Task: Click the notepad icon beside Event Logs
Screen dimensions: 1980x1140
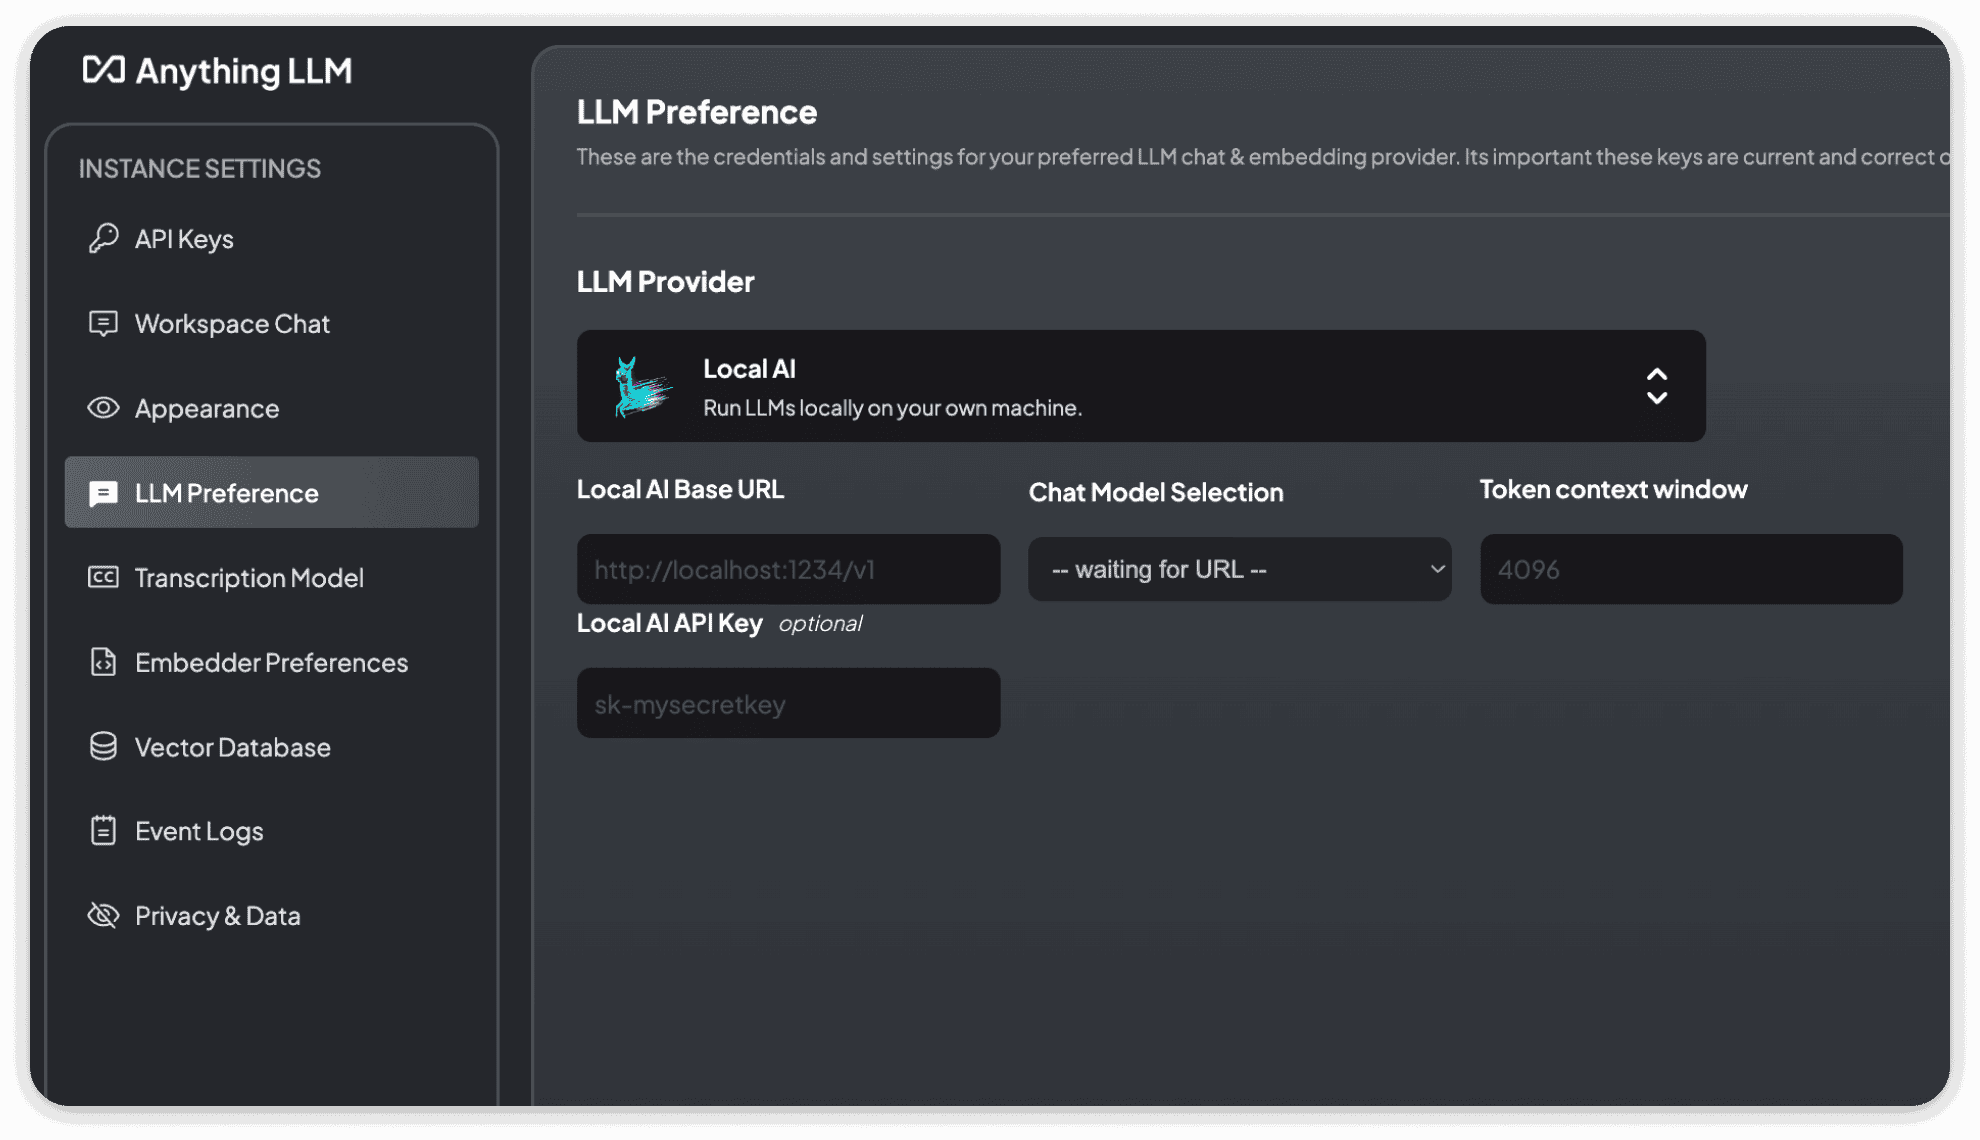Action: 103,831
